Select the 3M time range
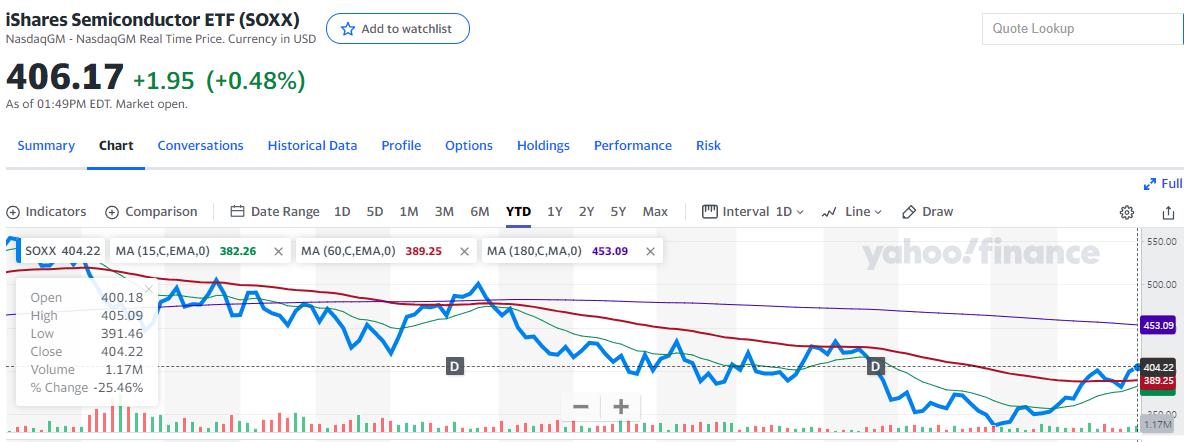This screenshot has height=442, width=1184. 444,212
